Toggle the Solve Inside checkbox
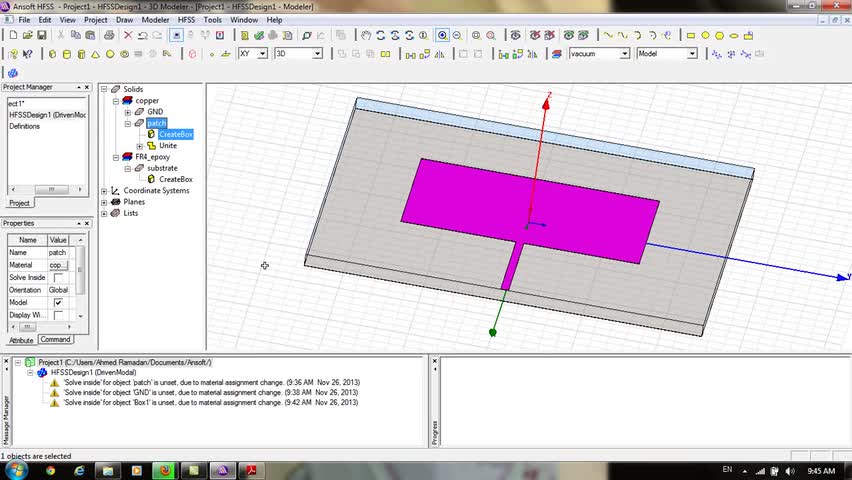852x480 pixels. (58, 278)
